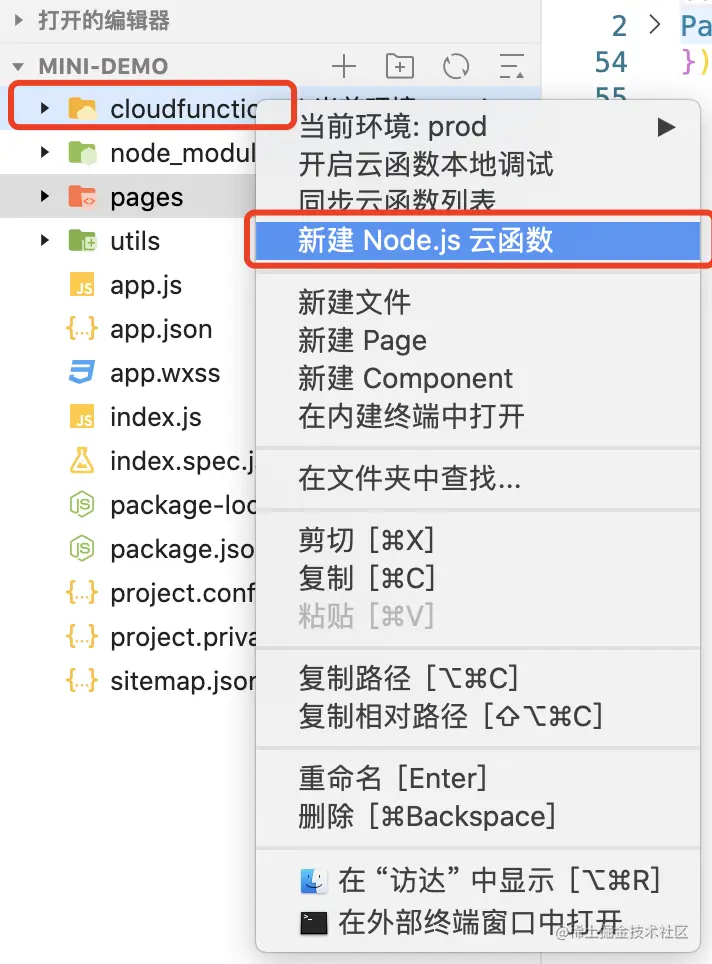Expand the utils folder arrow
The width and height of the screenshot is (712, 964).
(44, 240)
